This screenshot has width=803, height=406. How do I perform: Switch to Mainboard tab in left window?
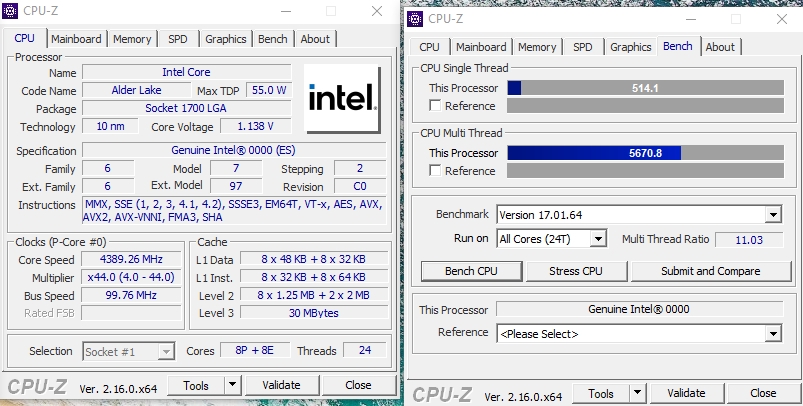click(76, 39)
